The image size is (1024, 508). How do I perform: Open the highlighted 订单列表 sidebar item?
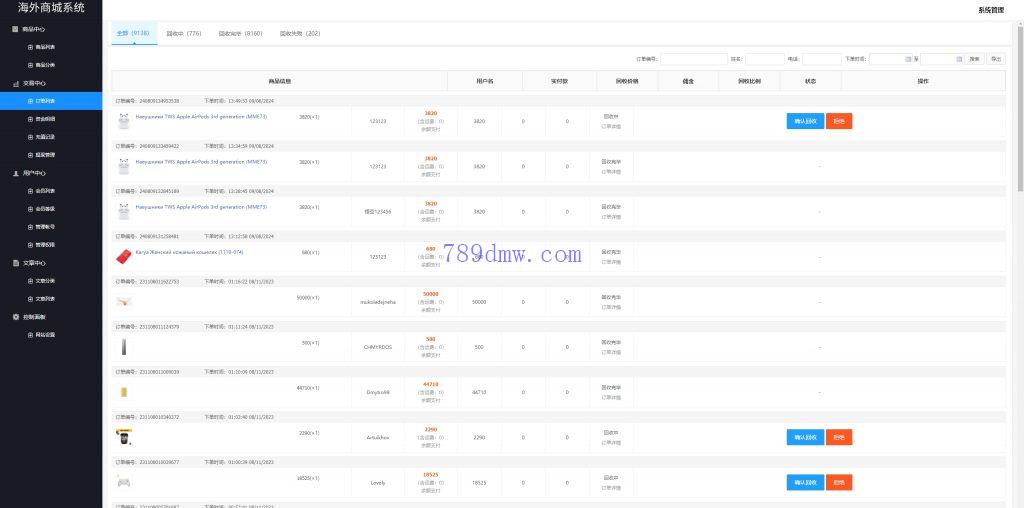(x=45, y=101)
